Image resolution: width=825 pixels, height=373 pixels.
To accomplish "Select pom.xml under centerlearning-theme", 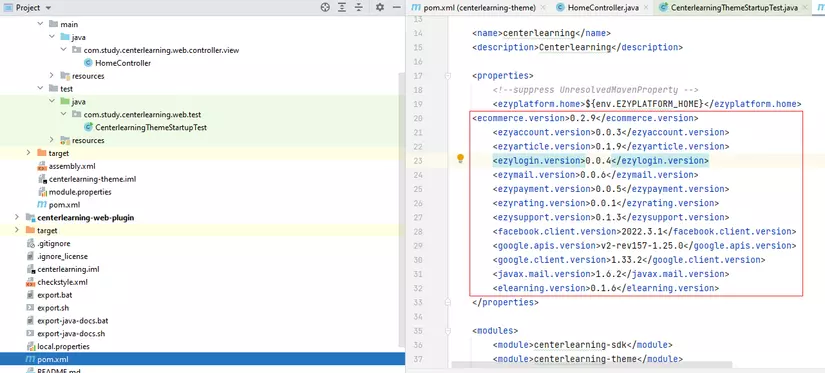I will pos(64,205).
